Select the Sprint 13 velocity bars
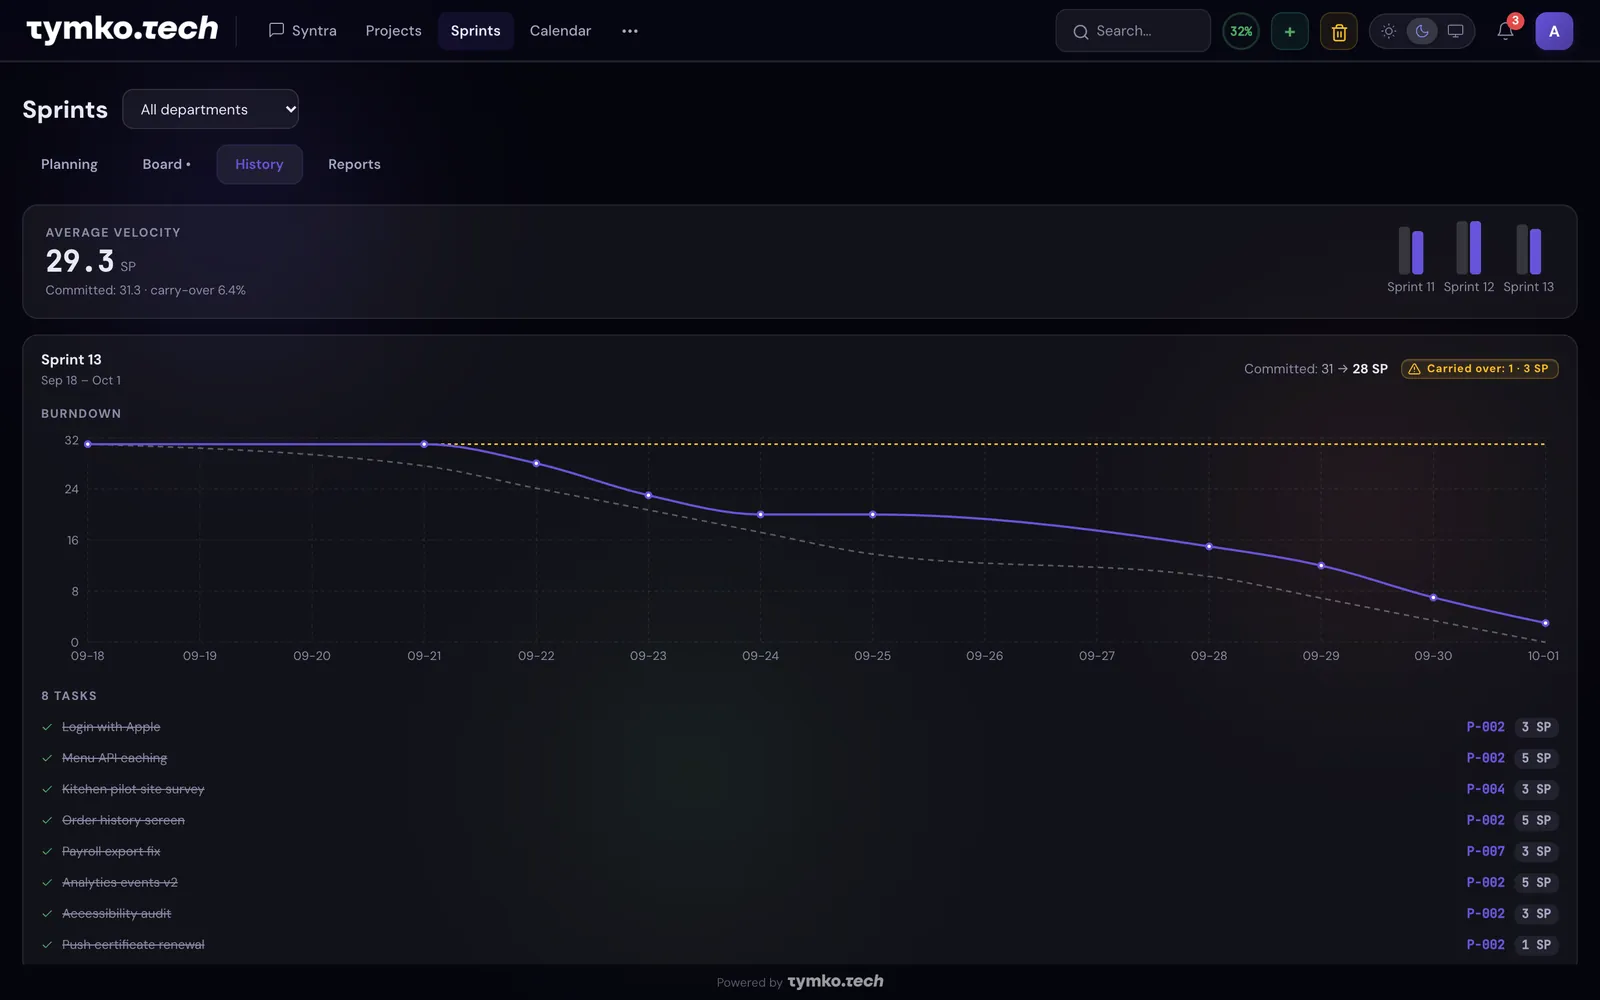The width and height of the screenshot is (1600, 1000). tap(1528, 249)
